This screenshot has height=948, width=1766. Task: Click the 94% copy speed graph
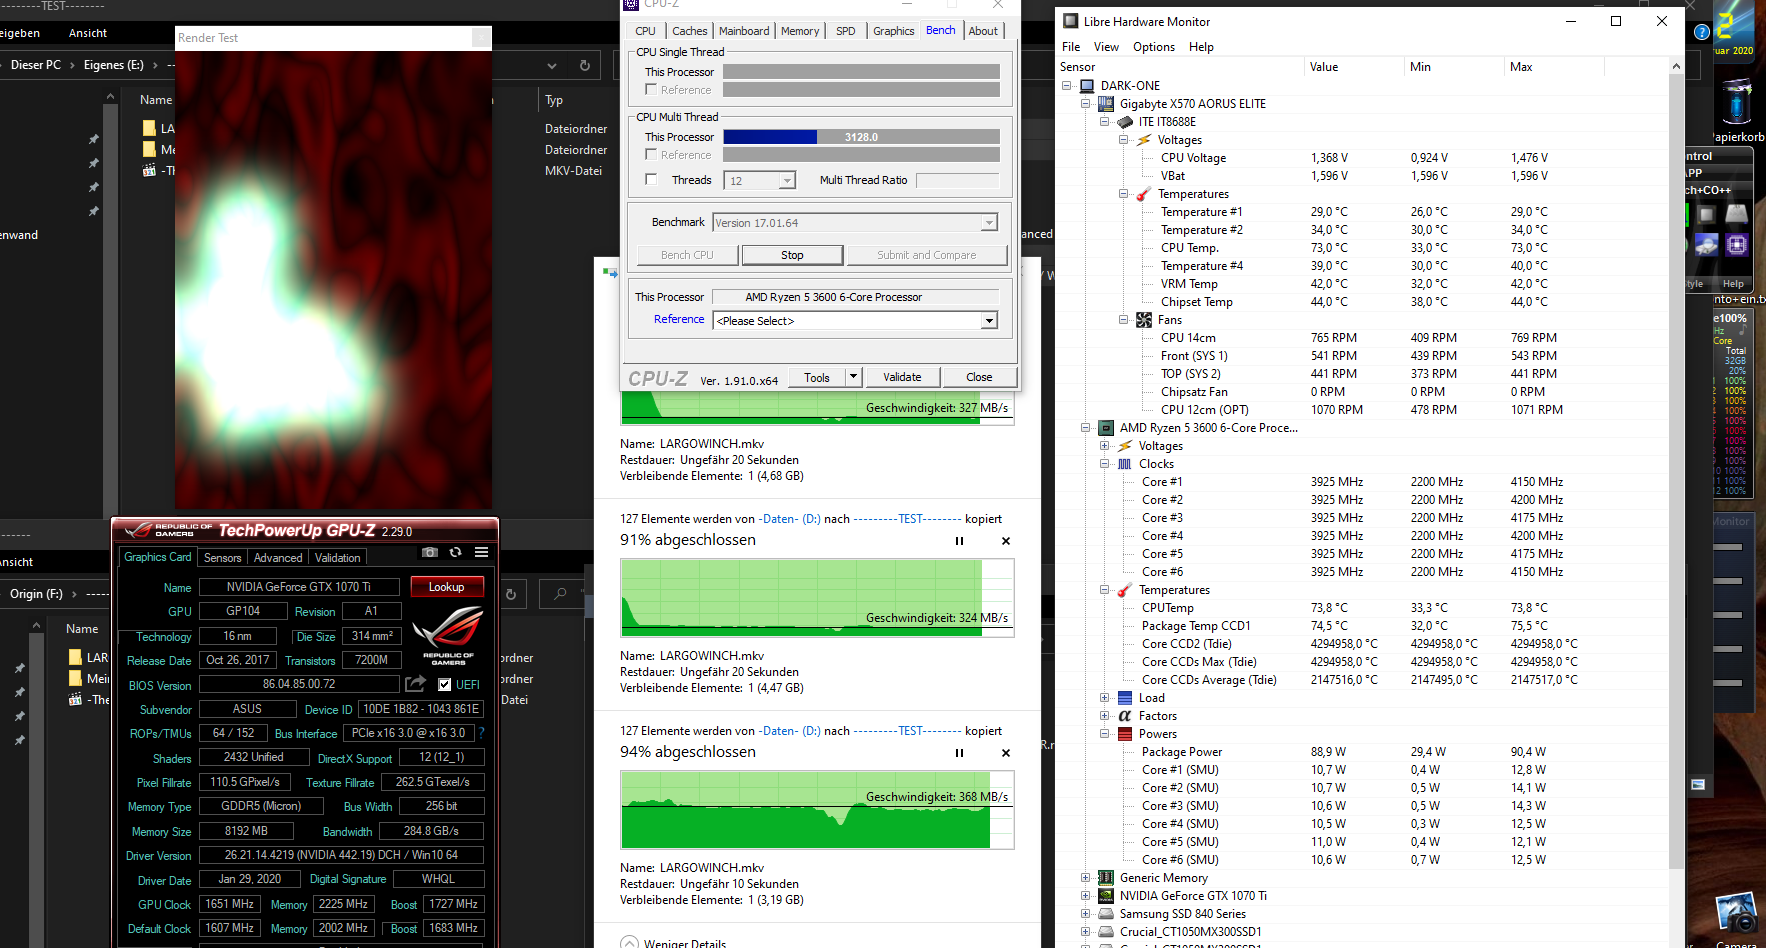pos(817,810)
